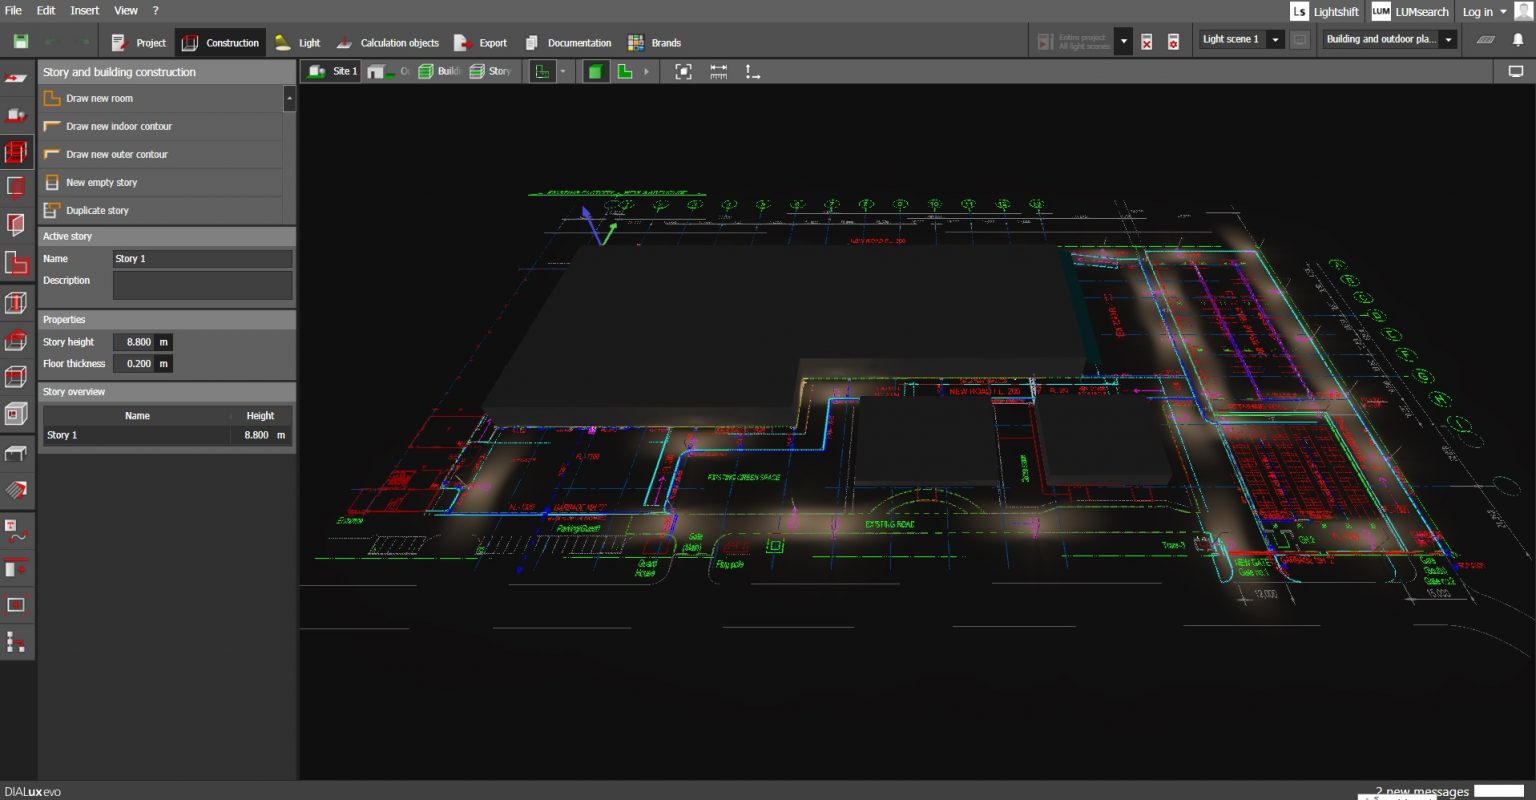Click the Story height value field
The image size is (1536, 800).
137,341
